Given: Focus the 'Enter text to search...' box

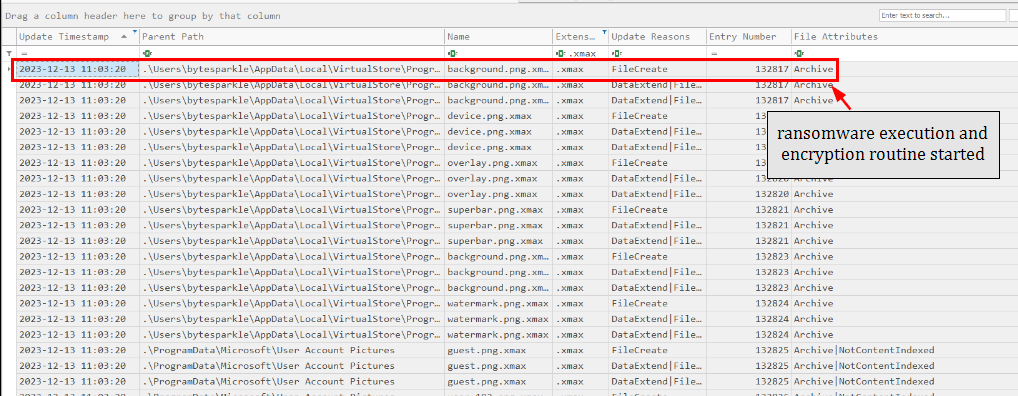Looking at the screenshot, I should coord(941,15).
